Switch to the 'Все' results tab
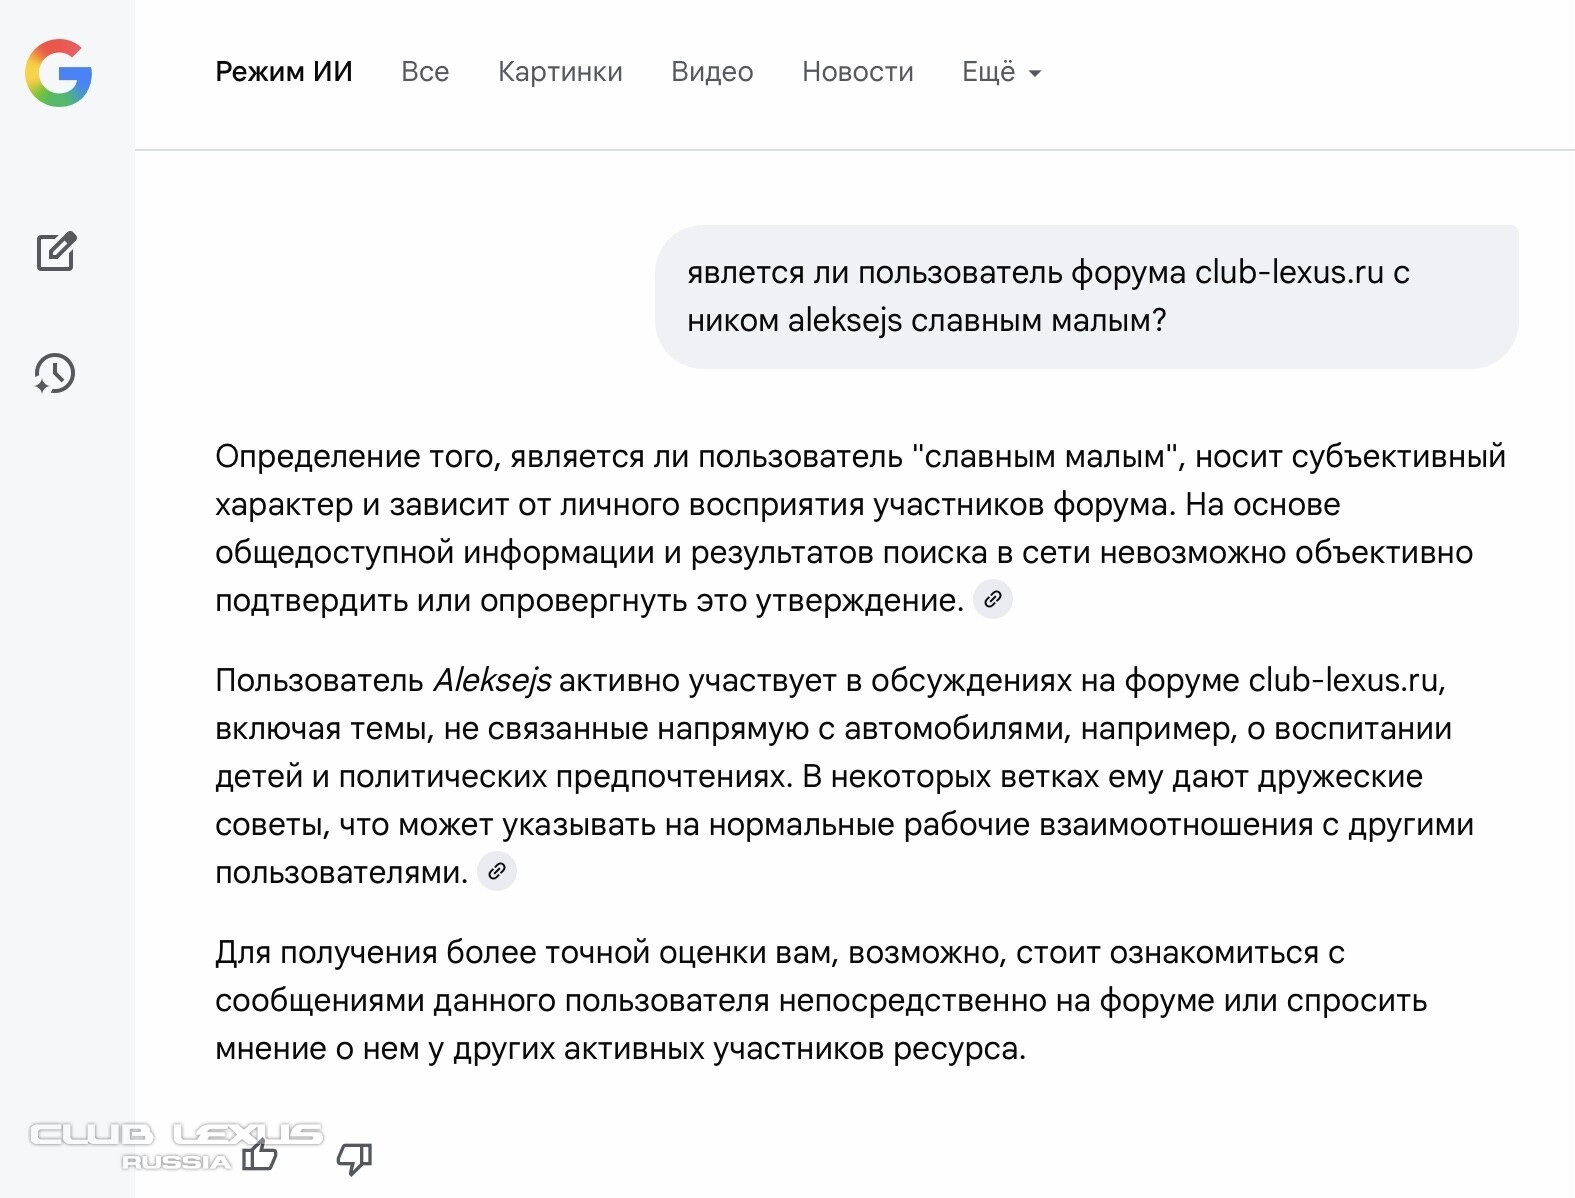Viewport: 1575px width, 1198px height. pyautogui.click(x=425, y=72)
